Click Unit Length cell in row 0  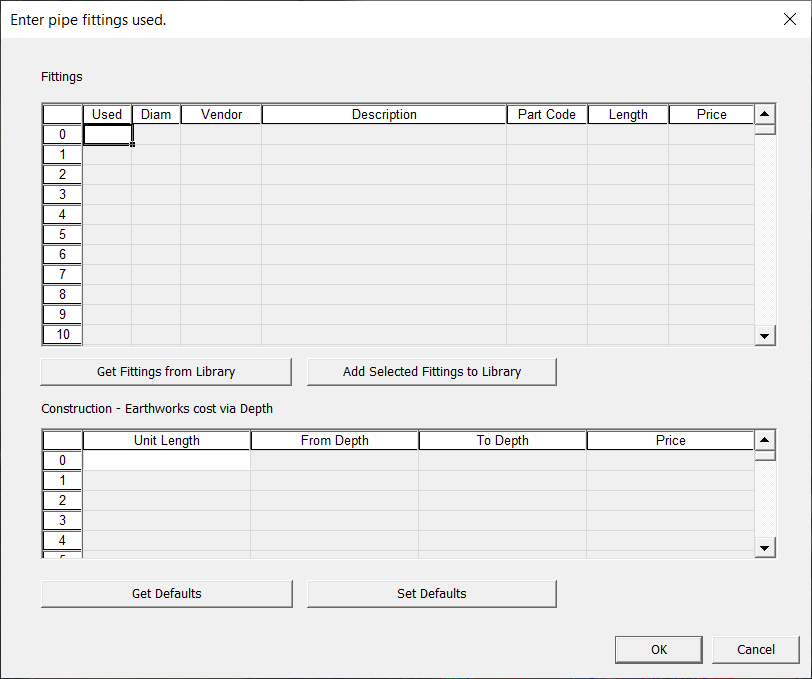pos(167,460)
